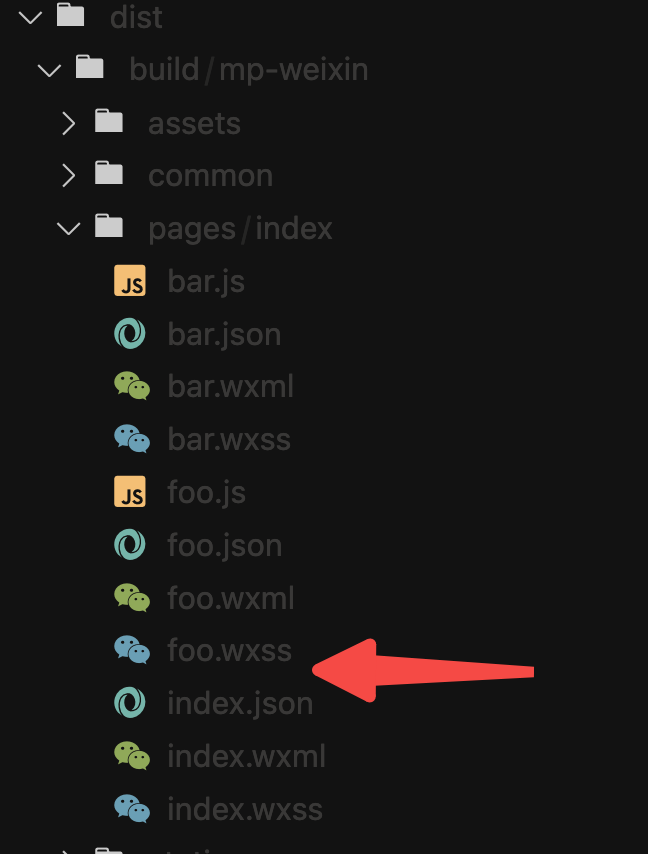Select the assets folder label
Image resolution: width=648 pixels, height=854 pixels.
click(x=194, y=124)
